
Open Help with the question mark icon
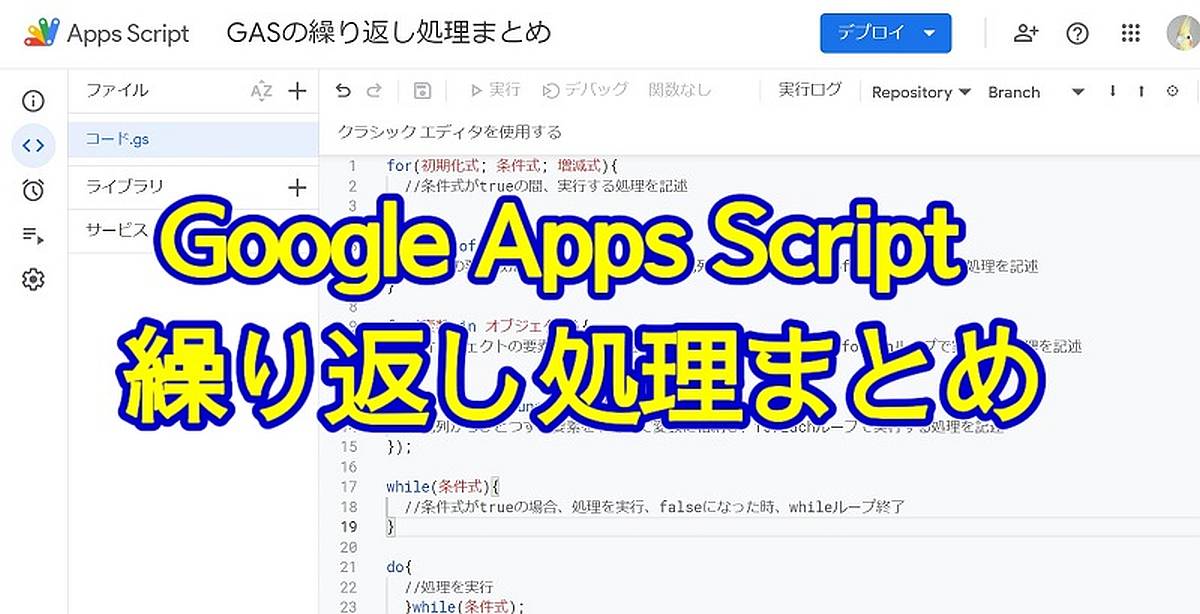point(1077,33)
